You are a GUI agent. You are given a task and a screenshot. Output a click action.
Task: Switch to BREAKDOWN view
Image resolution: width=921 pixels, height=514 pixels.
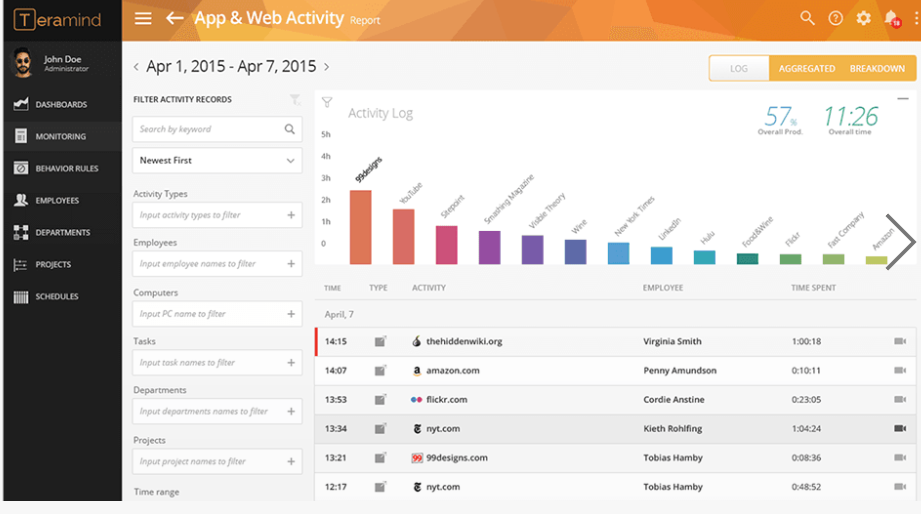[877, 69]
